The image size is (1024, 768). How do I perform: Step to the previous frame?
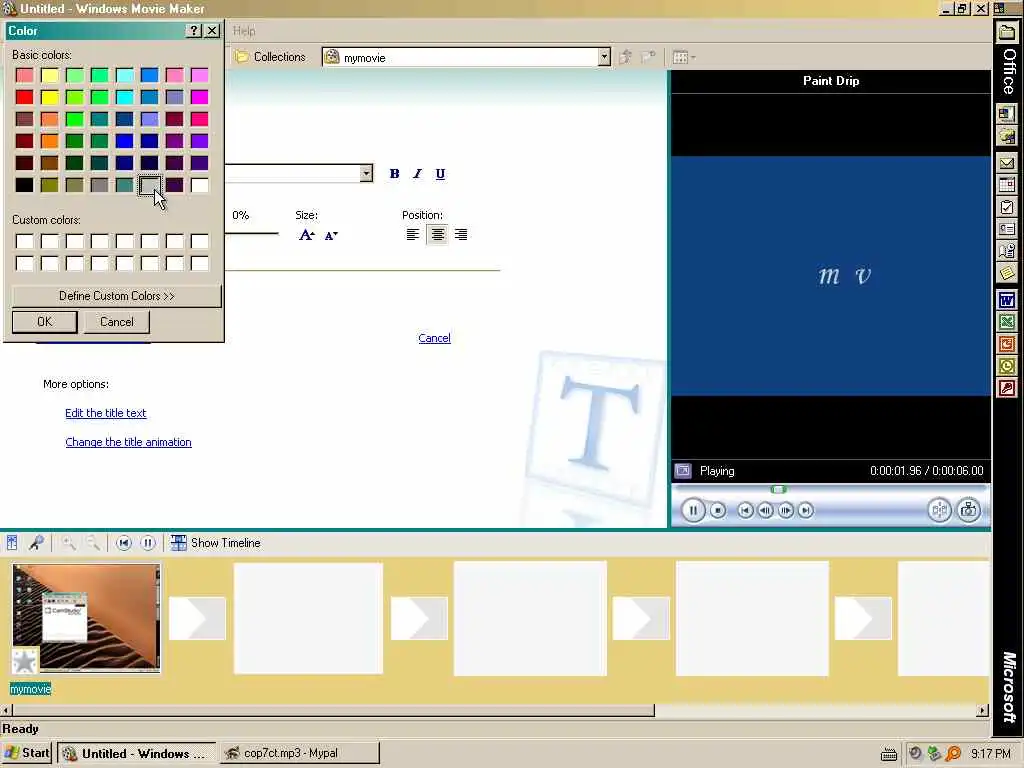pyautogui.click(x=765, y=510)
